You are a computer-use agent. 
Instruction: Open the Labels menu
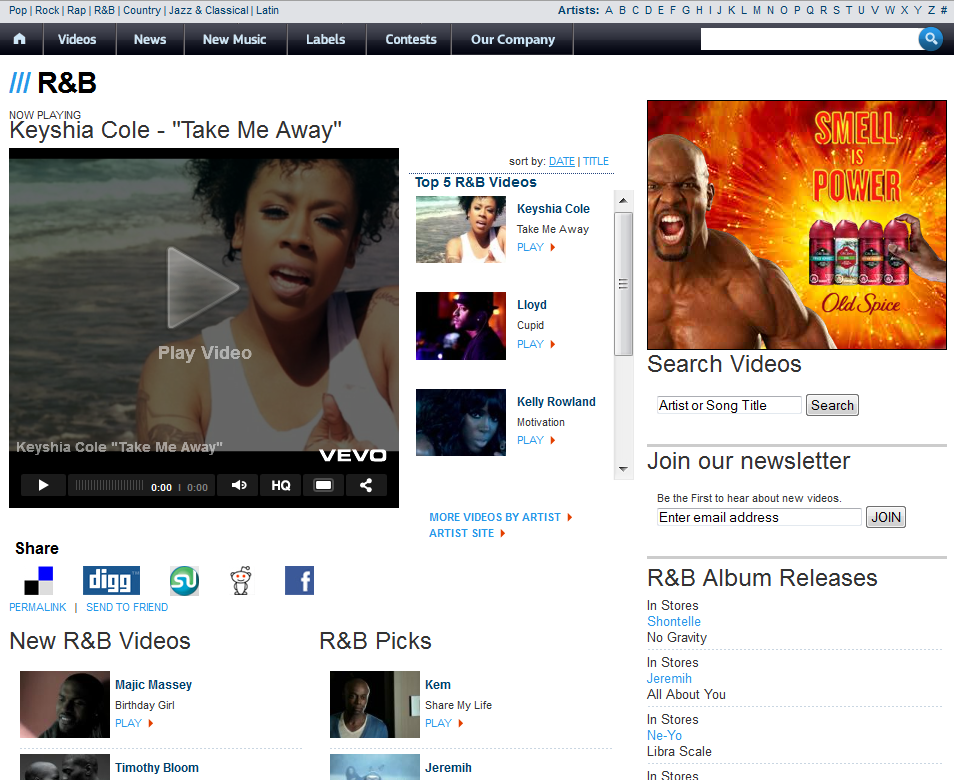(326, 40)
